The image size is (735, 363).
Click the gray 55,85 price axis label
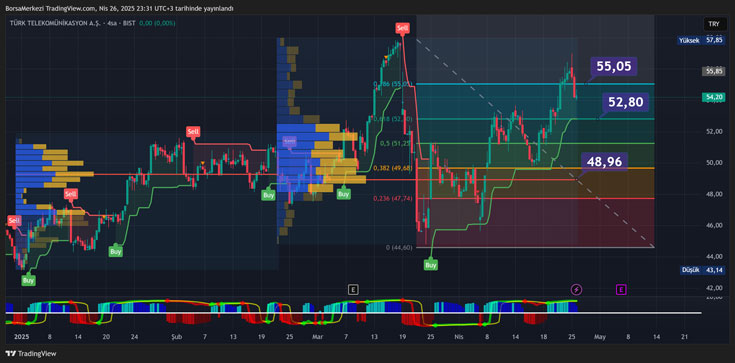pyautogui.click(x=713, y=71)
